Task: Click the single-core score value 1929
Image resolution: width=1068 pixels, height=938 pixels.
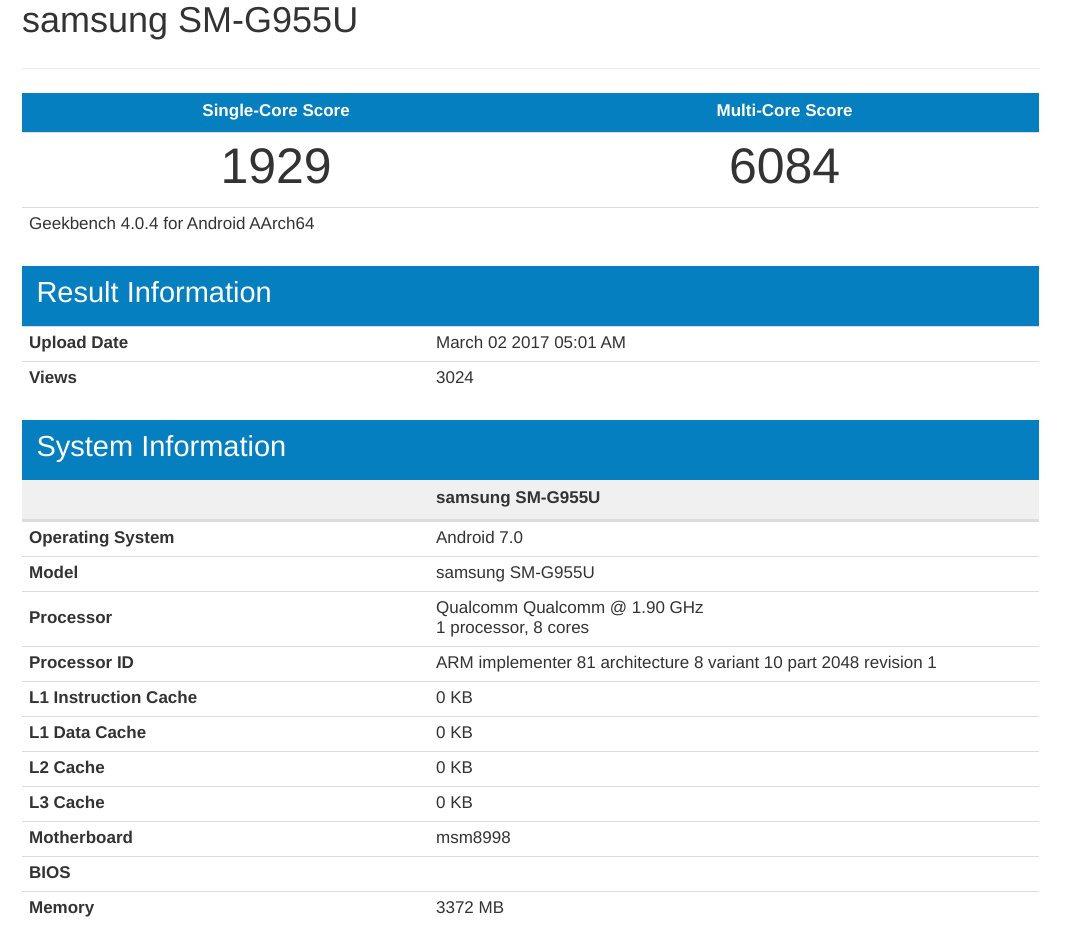Action: coord(276,166)
